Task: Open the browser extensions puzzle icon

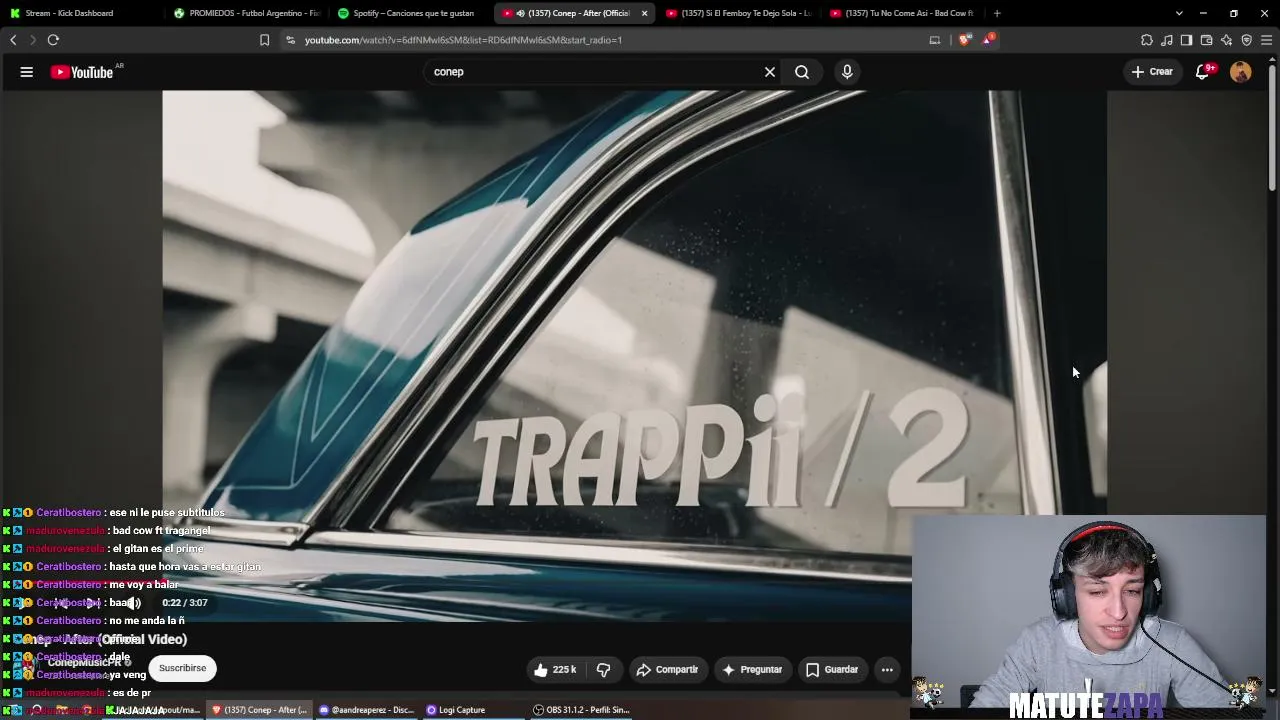Action: (x=1147, y=40)
